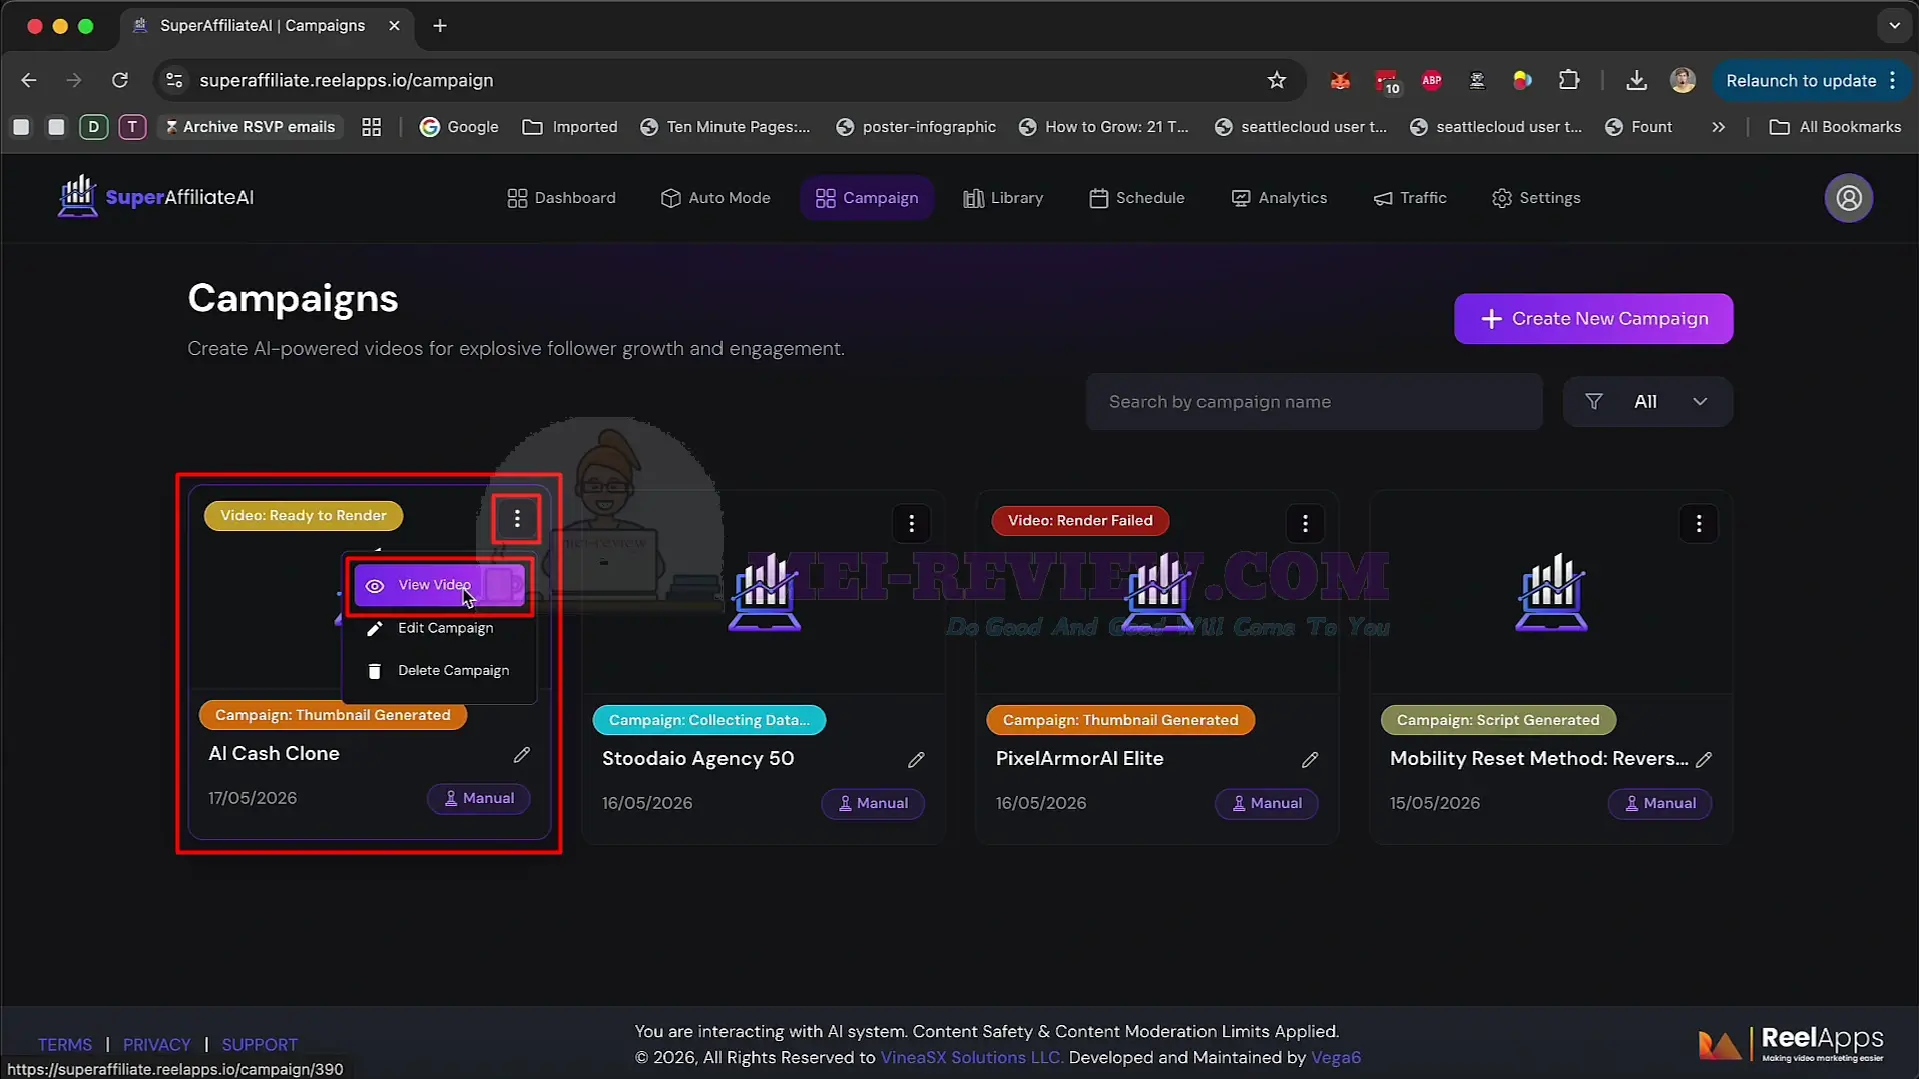This screenshot has width=1919, height=1079.
Task: Open the Campaign nav tab
Action: tap(867, 198)
